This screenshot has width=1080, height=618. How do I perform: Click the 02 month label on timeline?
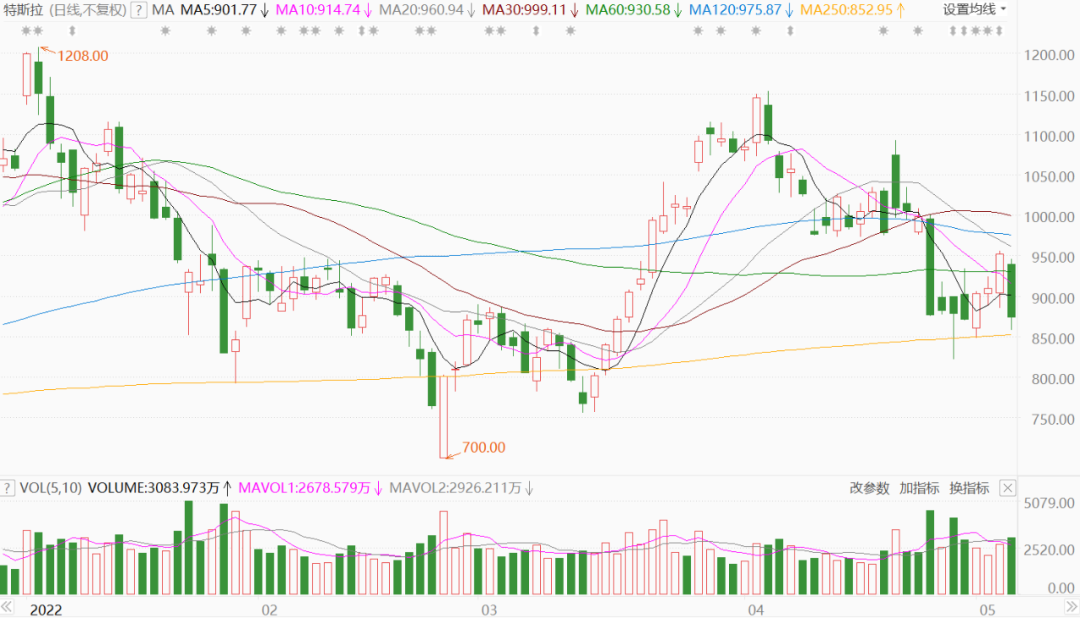[x=269, y=610]
